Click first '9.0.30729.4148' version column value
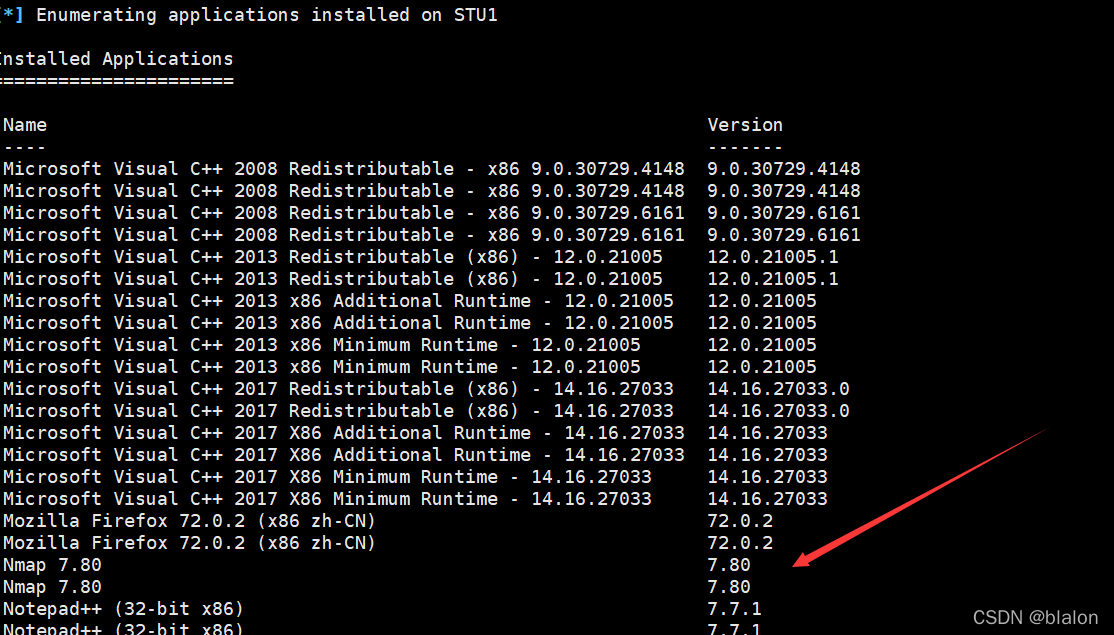 pos(784,169)
